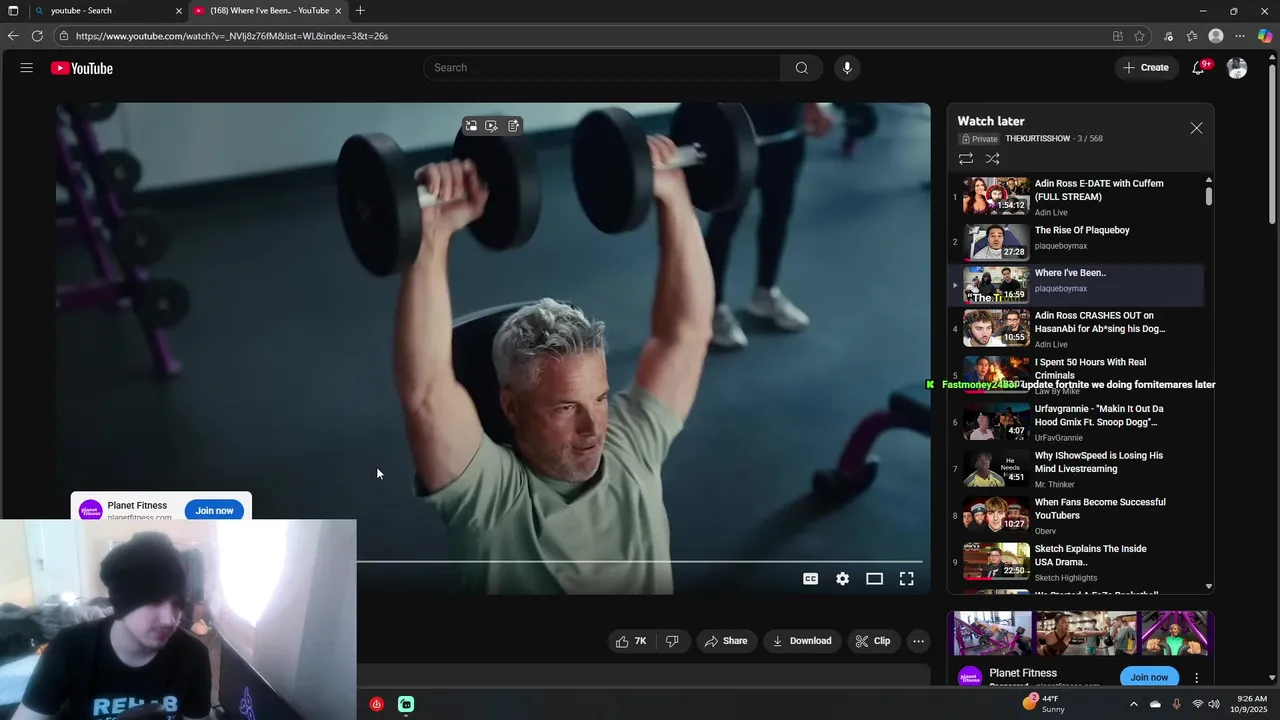Click playlist scrollbar down arrow
Viewport: 1280px width, 720px height.
point(1209,587)
